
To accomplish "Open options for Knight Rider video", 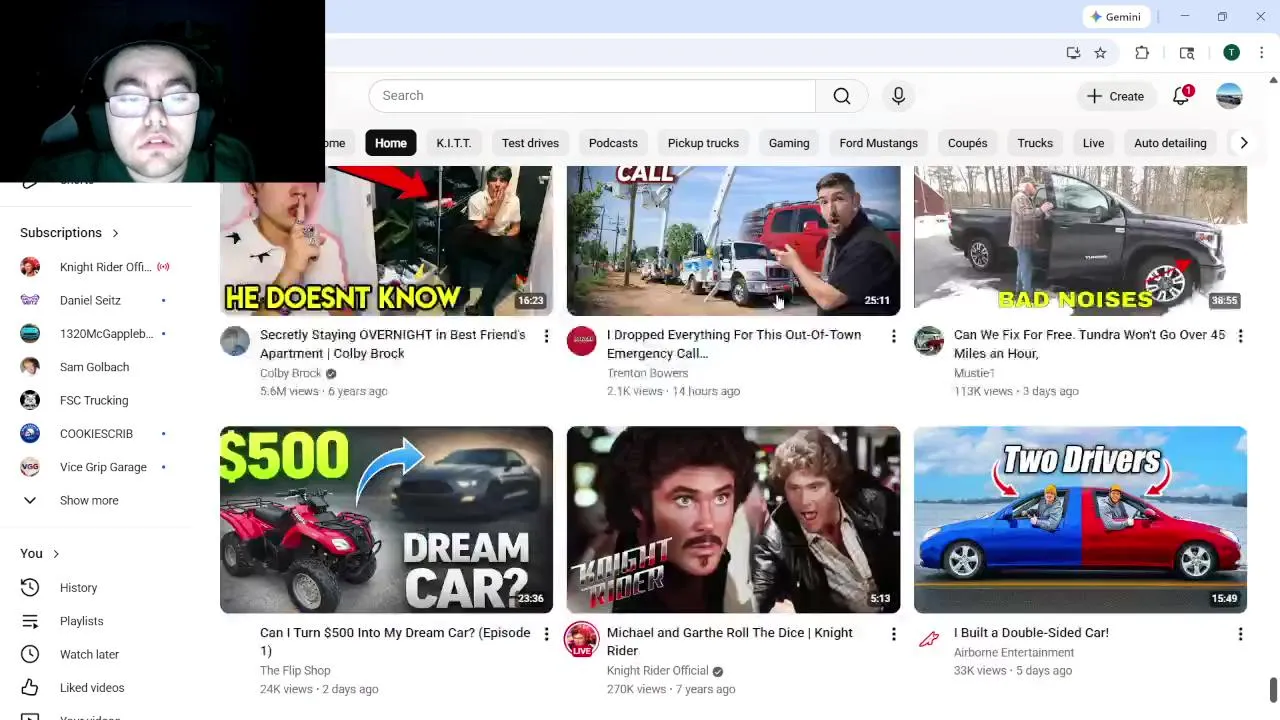I will click(893, 634).
